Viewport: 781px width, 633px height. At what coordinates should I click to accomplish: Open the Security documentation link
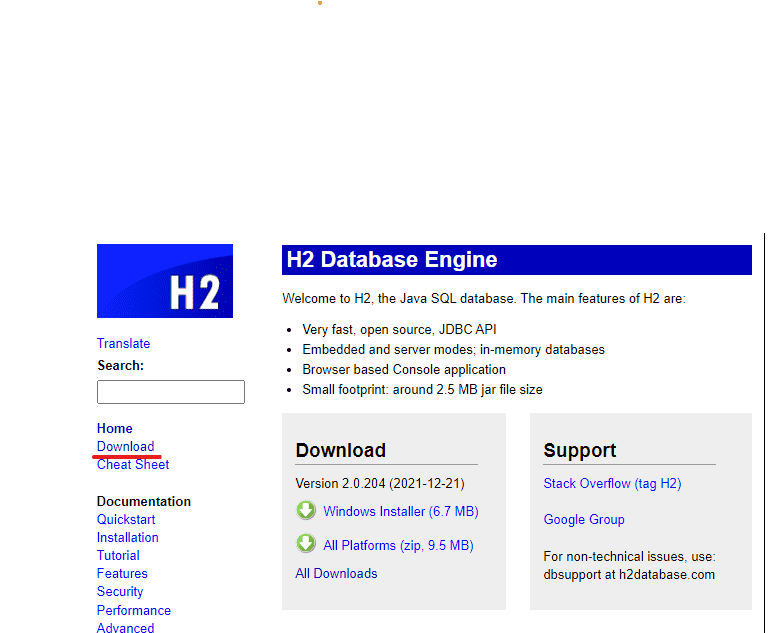(120, 592)
